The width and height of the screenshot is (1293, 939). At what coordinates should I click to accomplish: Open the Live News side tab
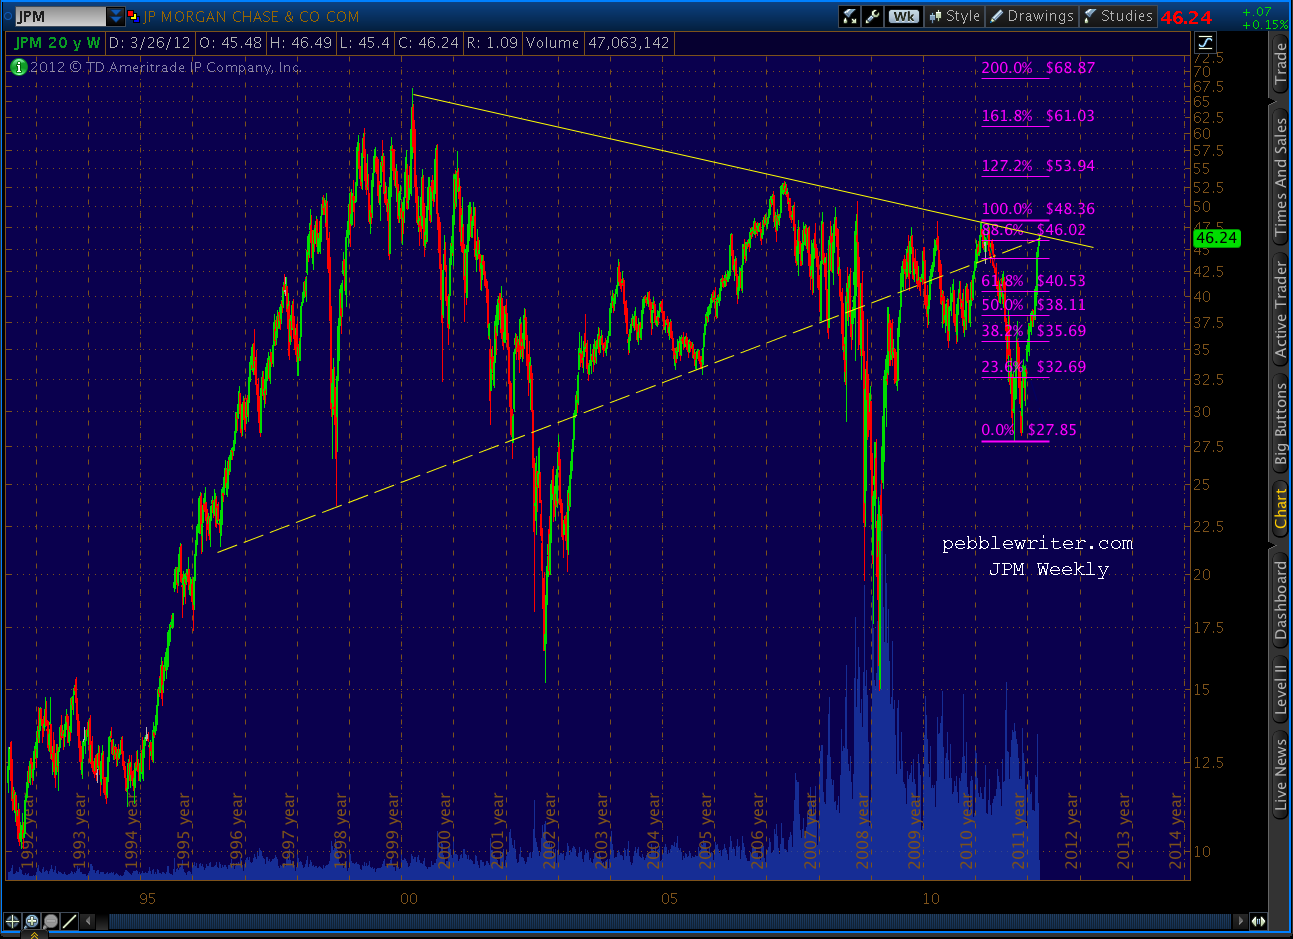click(1280, 775)
